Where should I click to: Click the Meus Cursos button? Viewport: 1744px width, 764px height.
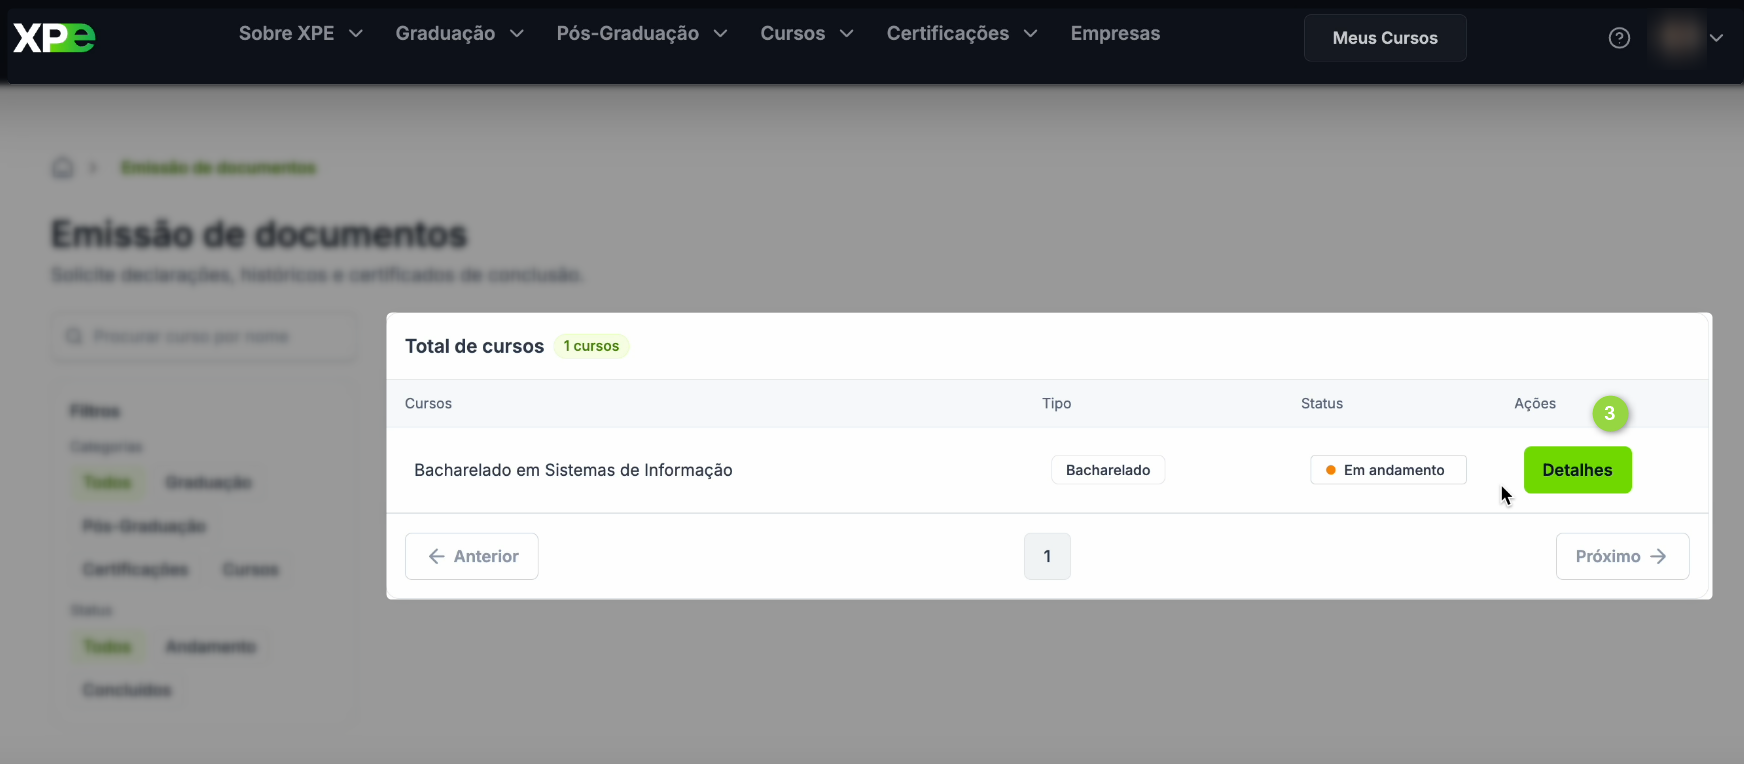point(1385,38)
